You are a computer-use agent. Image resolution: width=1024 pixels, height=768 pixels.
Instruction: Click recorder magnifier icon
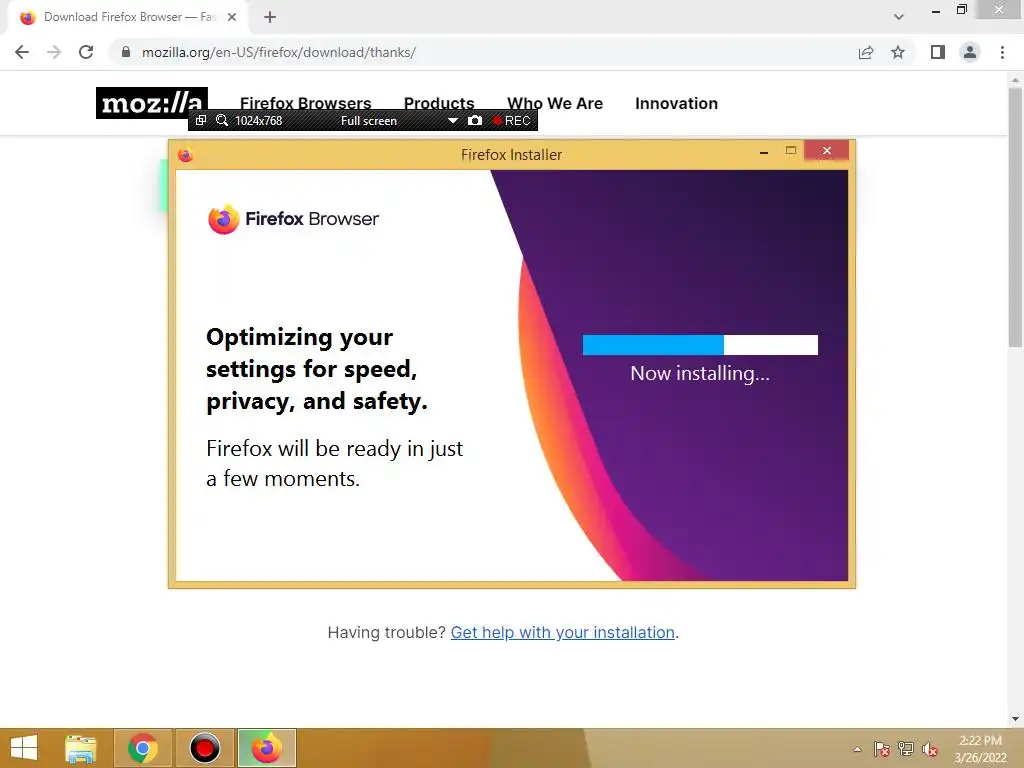222,120
